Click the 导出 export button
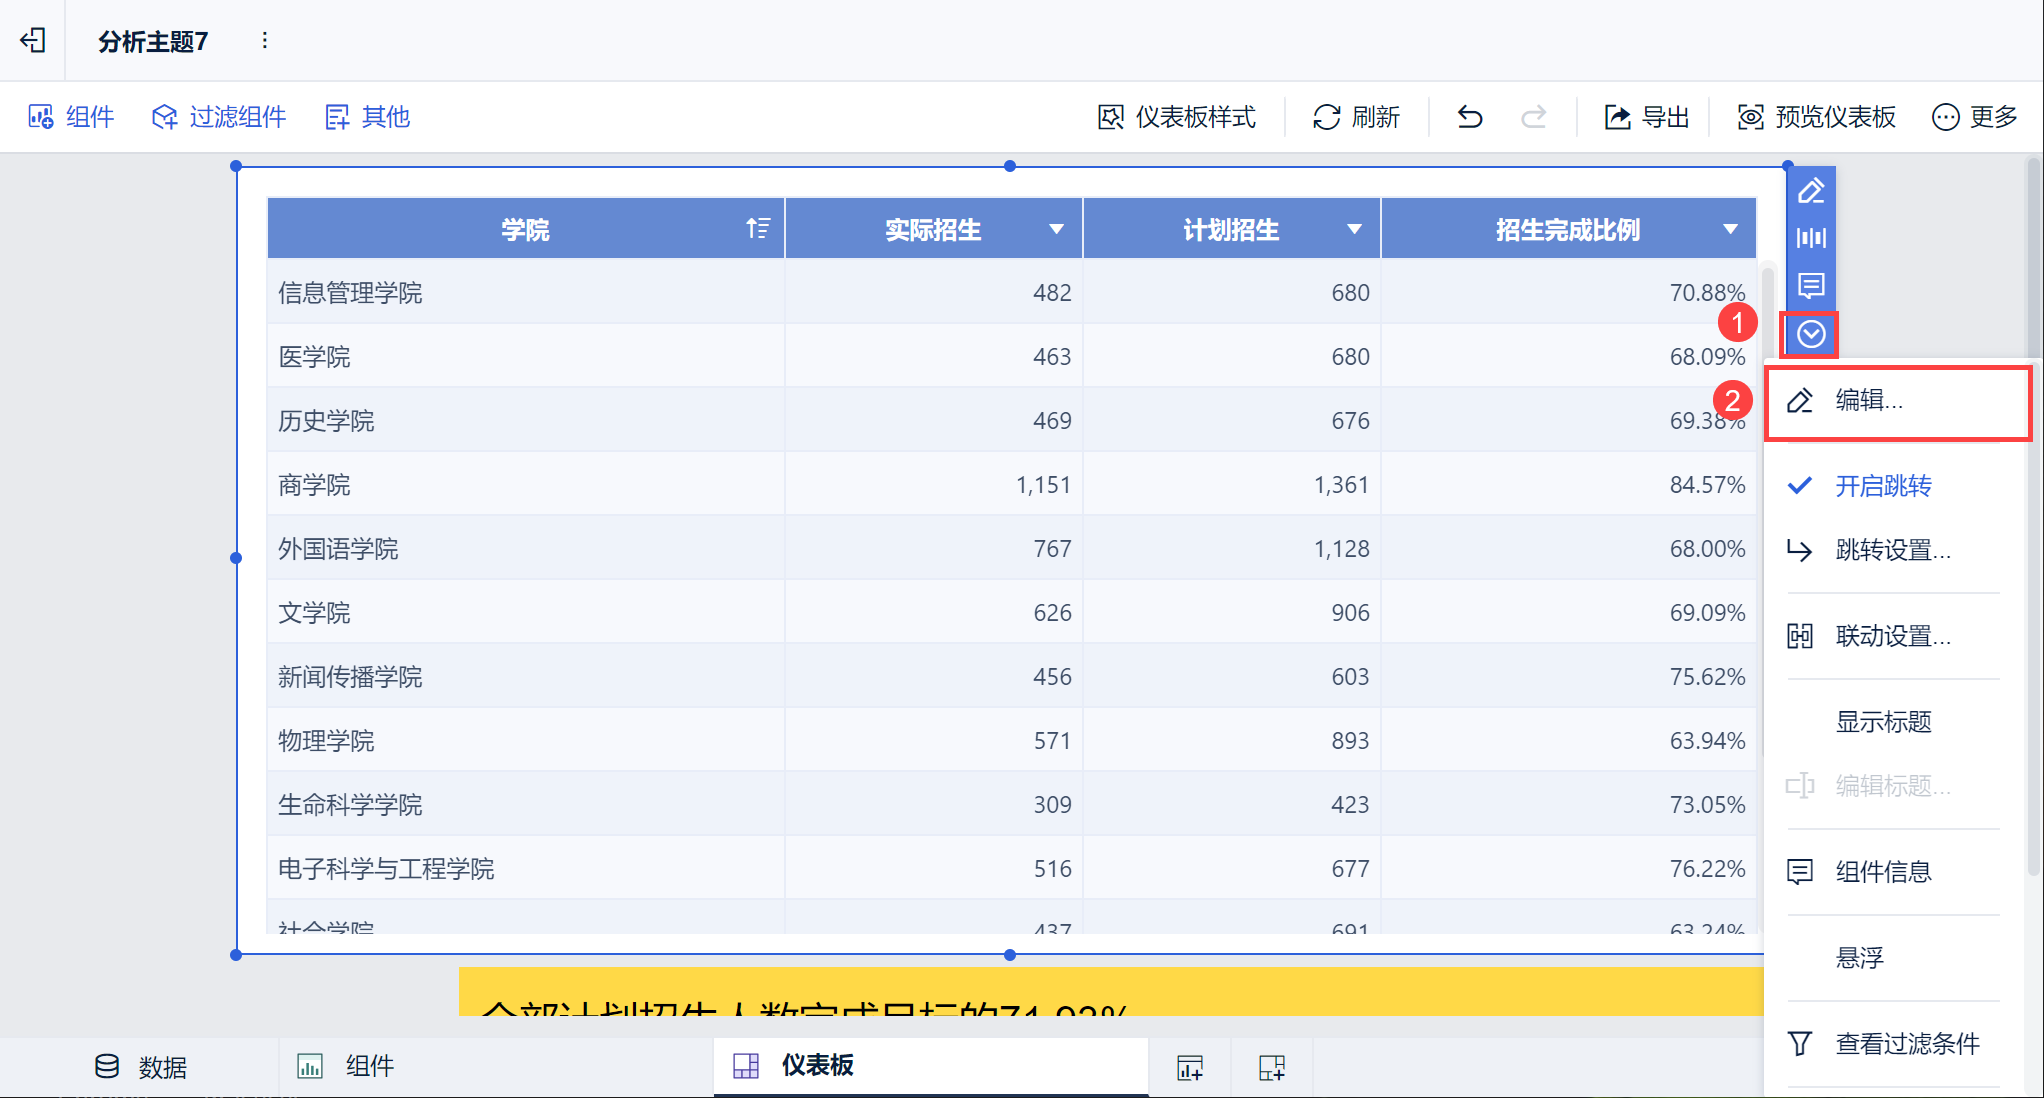This screenshot has width=2044, height=1098. [1646, 117]
